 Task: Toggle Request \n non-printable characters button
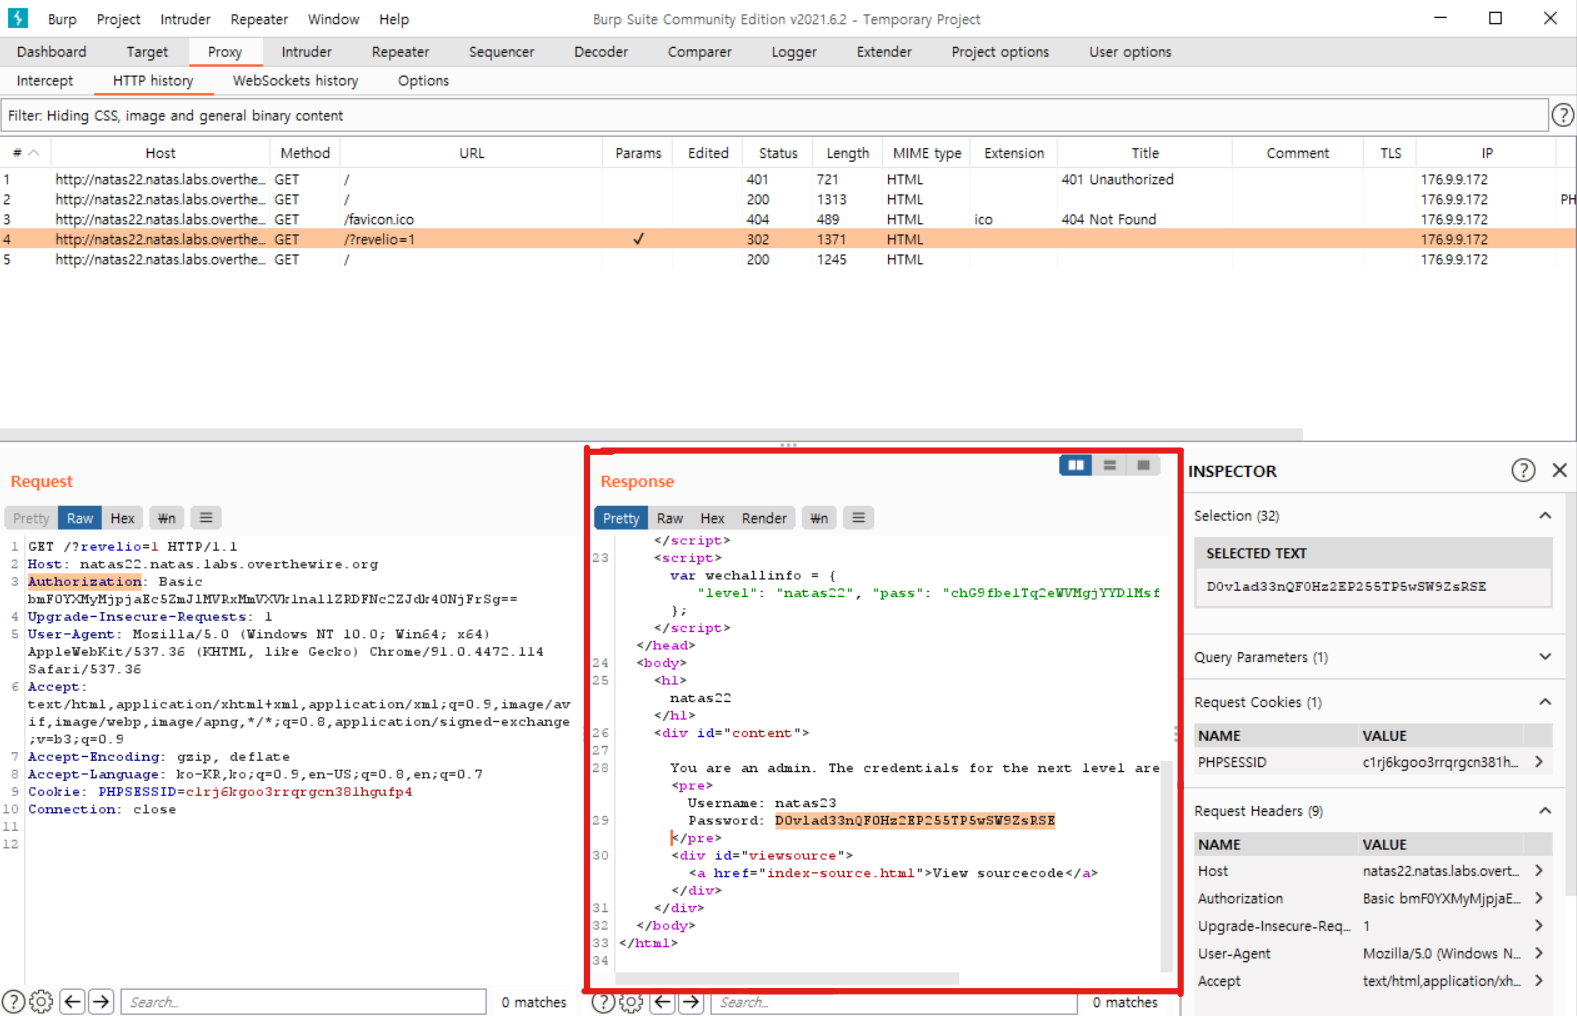[166, 518]
